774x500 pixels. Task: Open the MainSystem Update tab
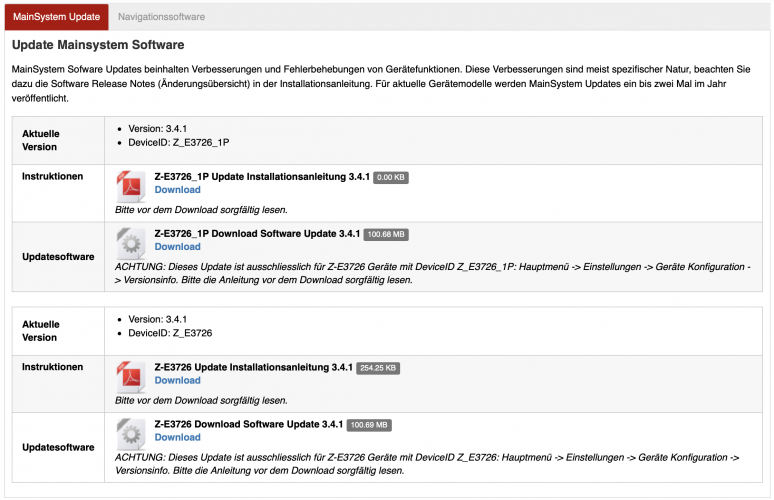coord(56,17)
